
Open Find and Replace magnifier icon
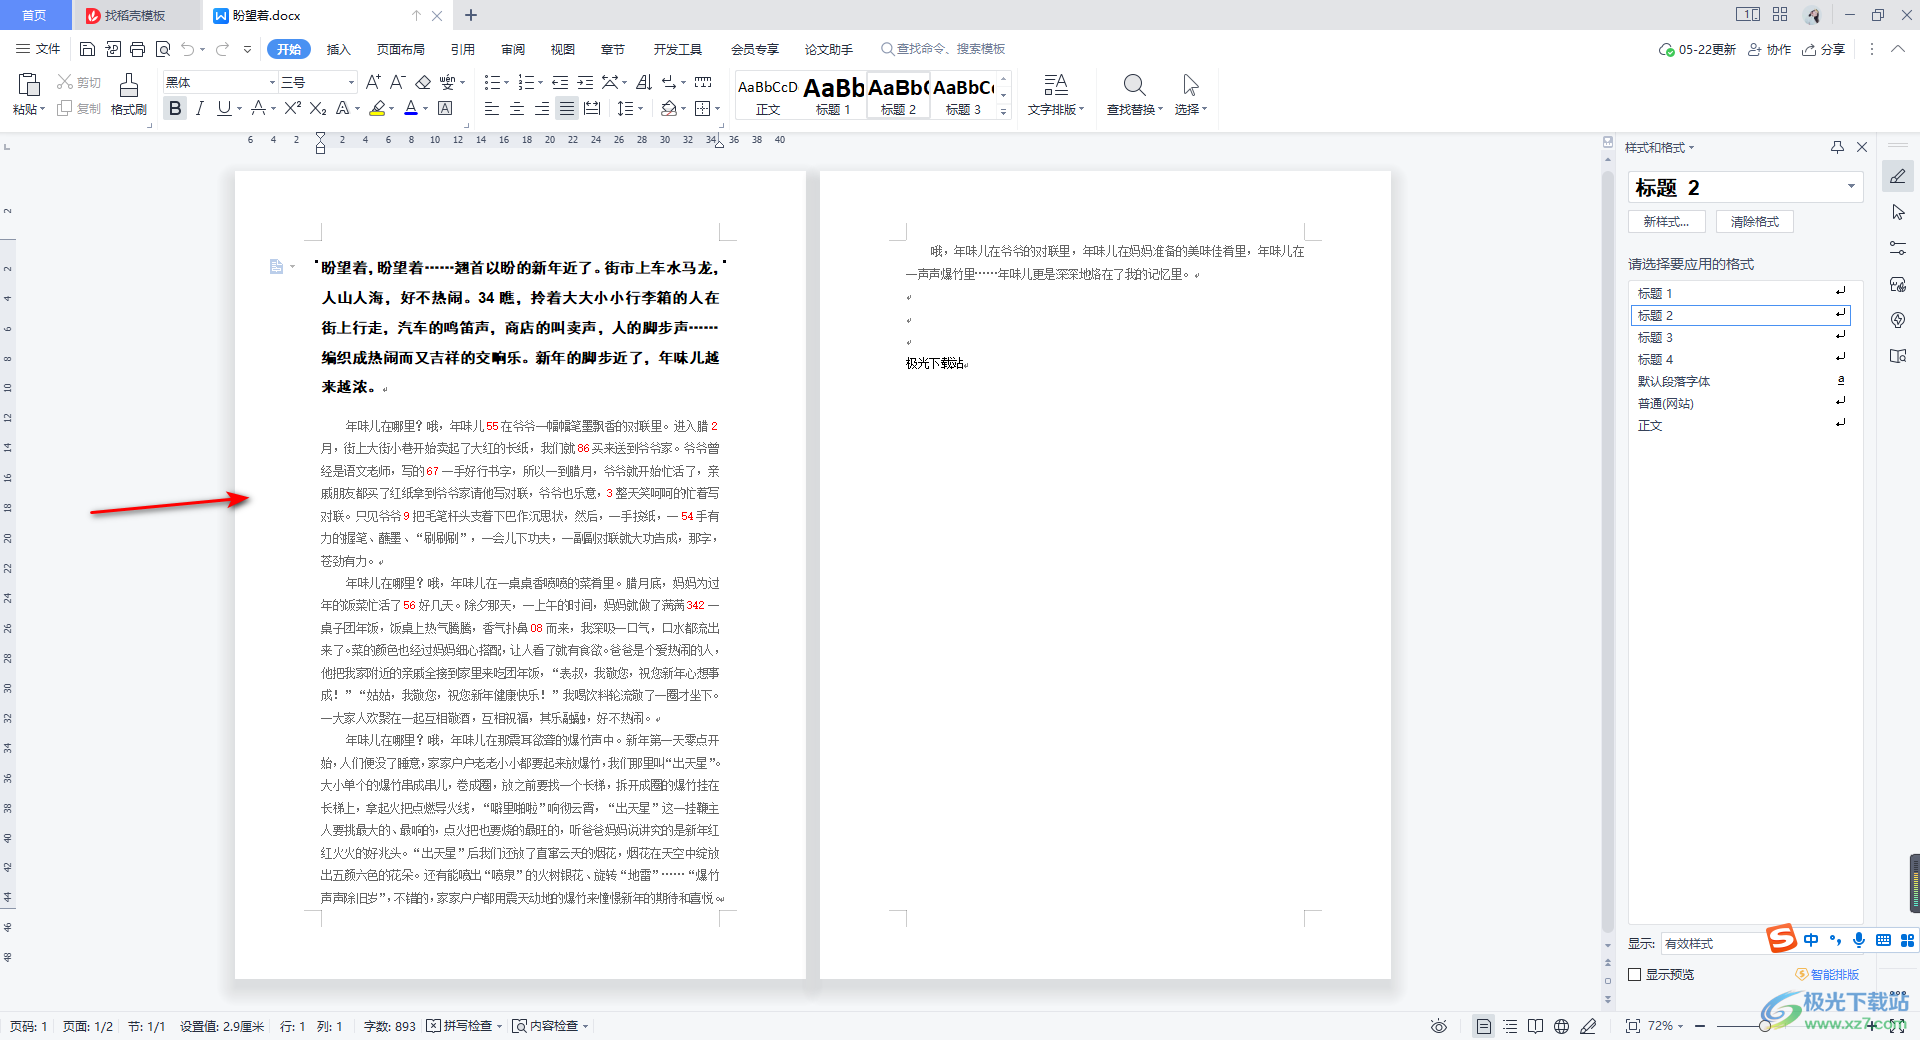pos(1134,85)
